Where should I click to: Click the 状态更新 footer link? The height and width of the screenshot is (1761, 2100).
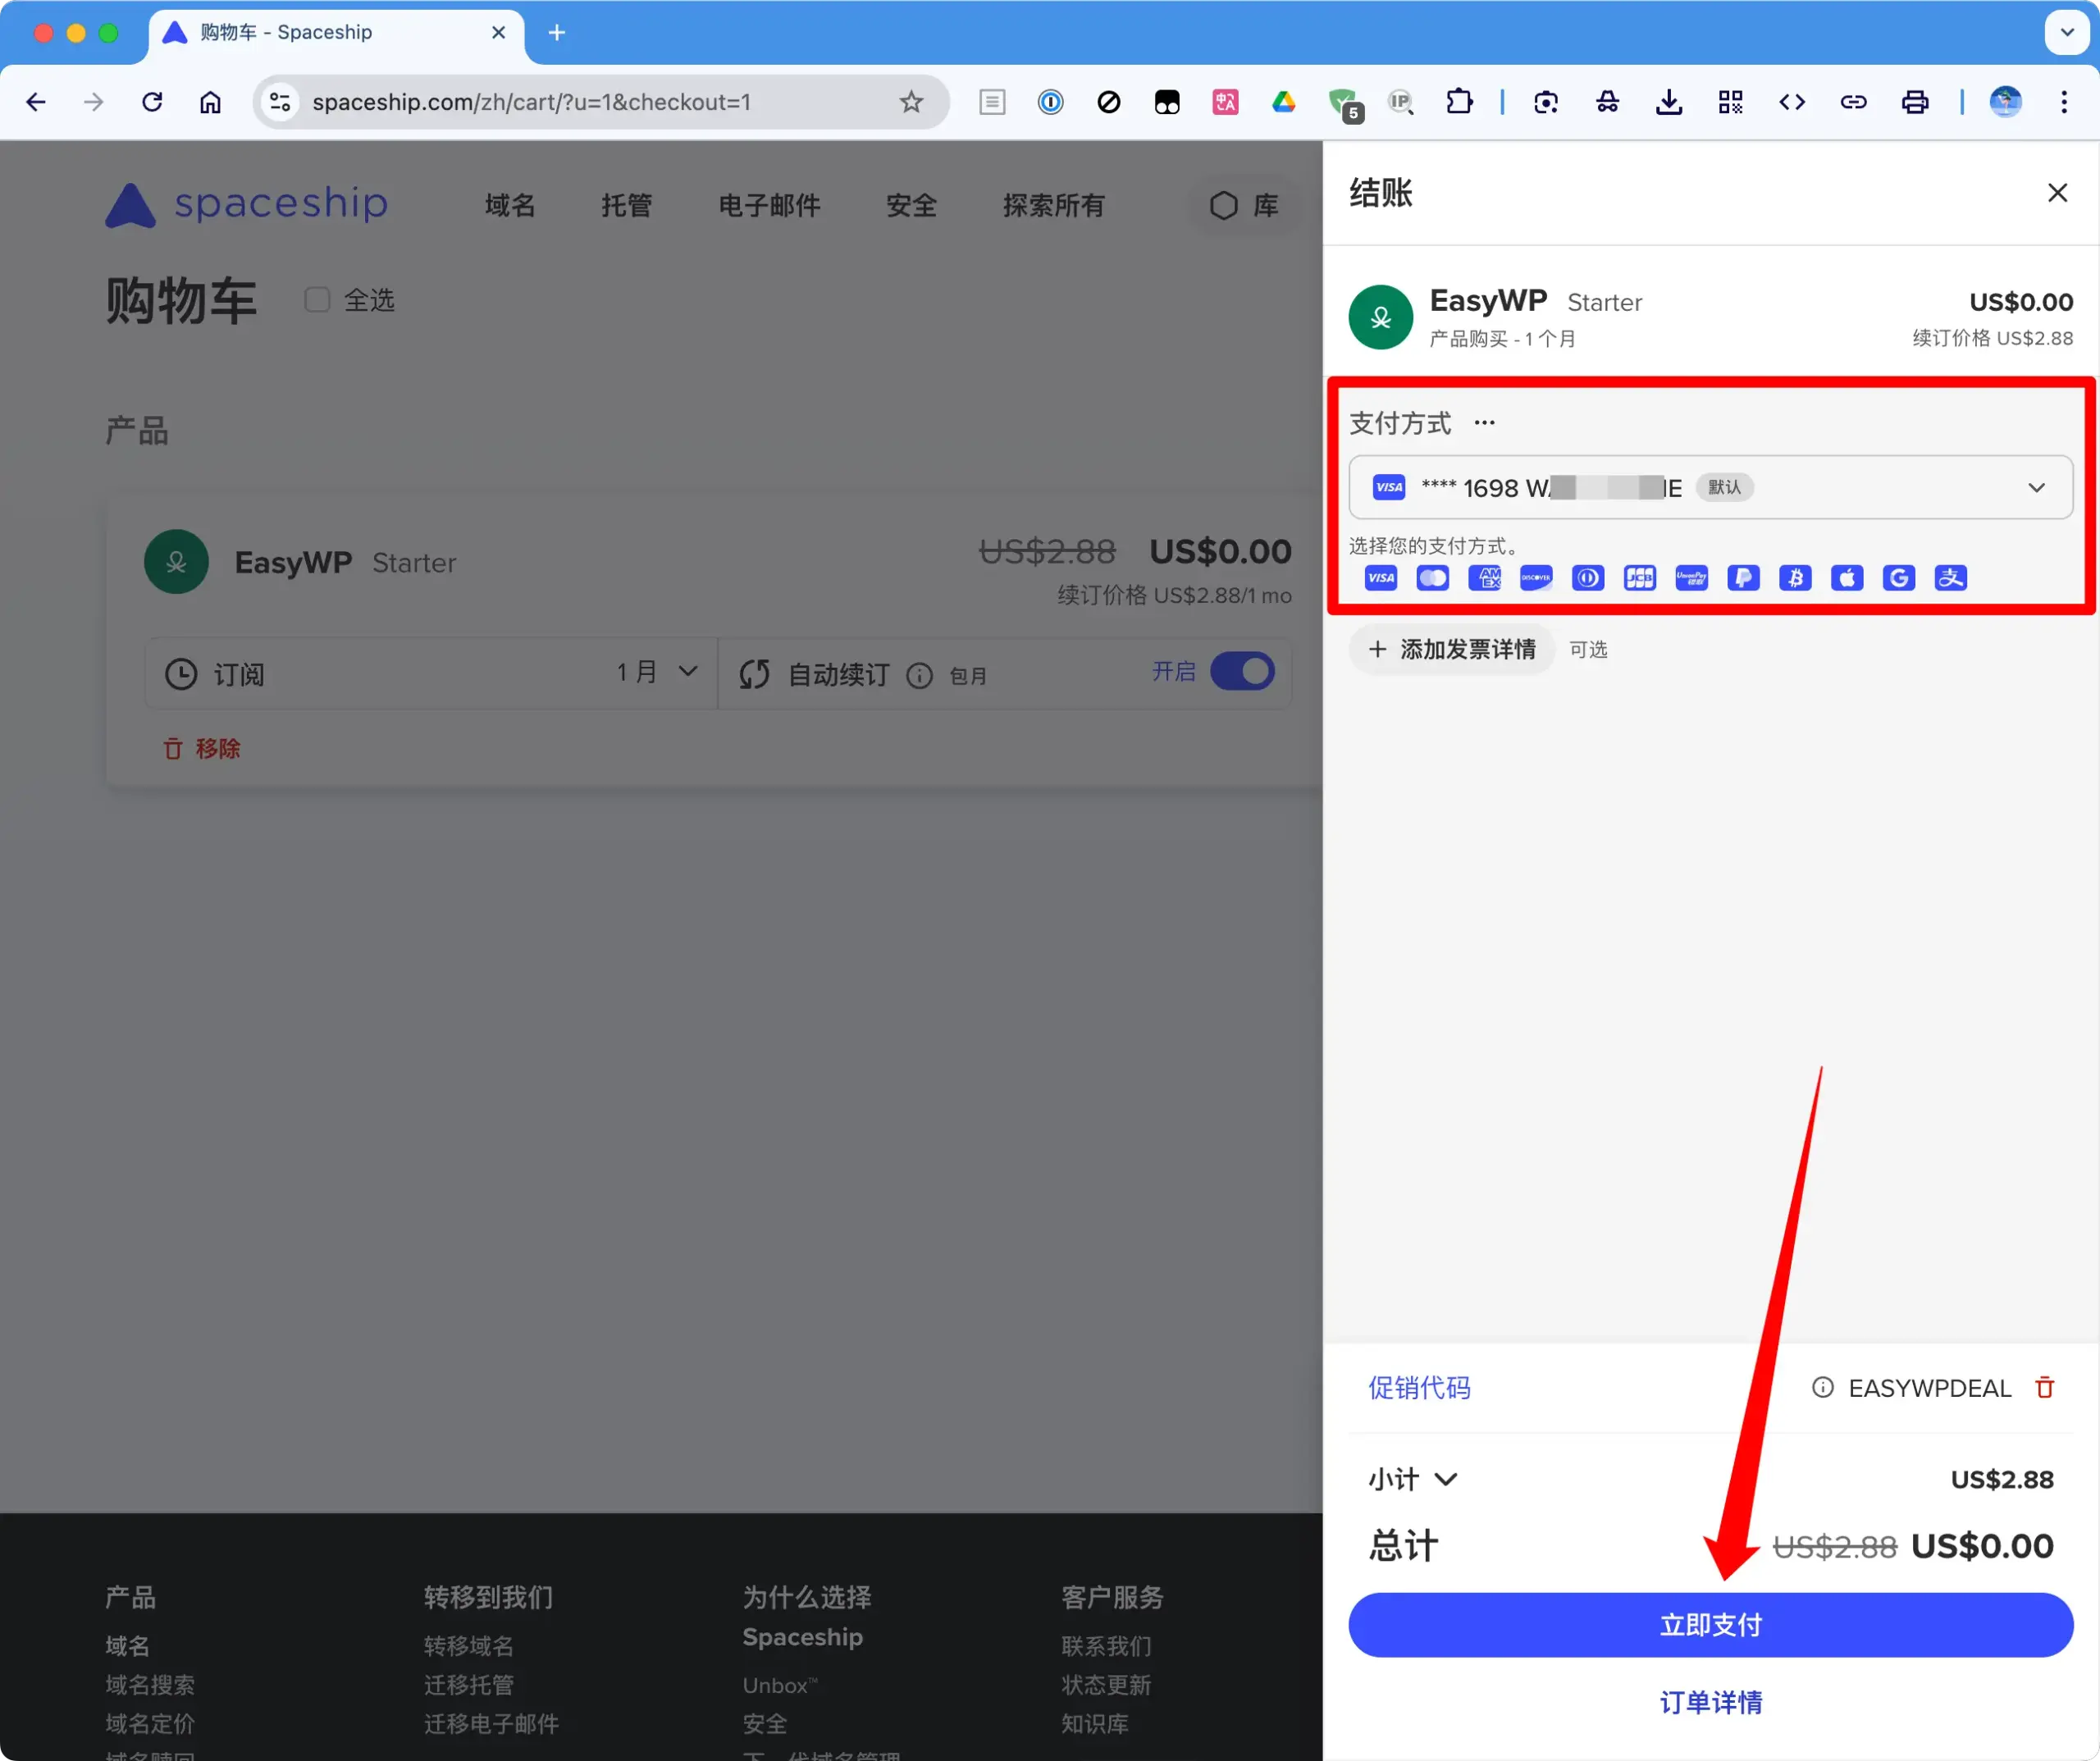click(x=1107, y=1685)
